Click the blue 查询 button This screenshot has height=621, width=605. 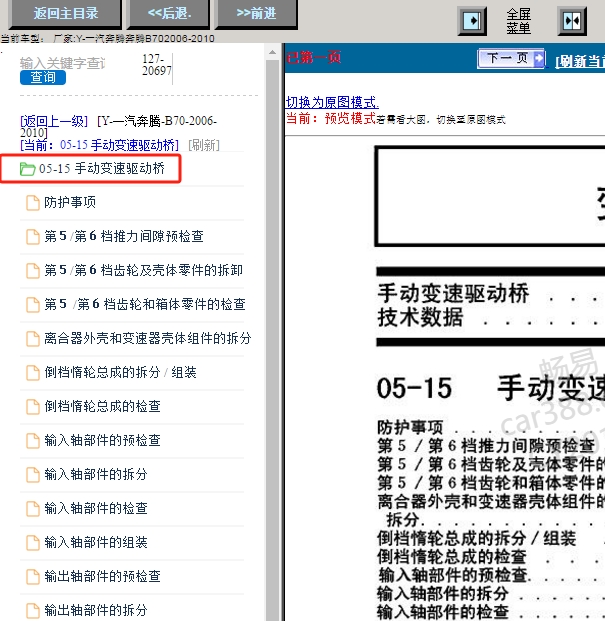coord(43,77)
